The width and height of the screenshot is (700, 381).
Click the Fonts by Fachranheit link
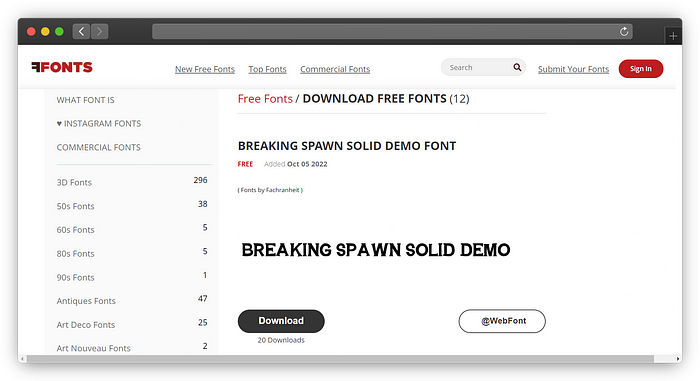click(270, 190)
